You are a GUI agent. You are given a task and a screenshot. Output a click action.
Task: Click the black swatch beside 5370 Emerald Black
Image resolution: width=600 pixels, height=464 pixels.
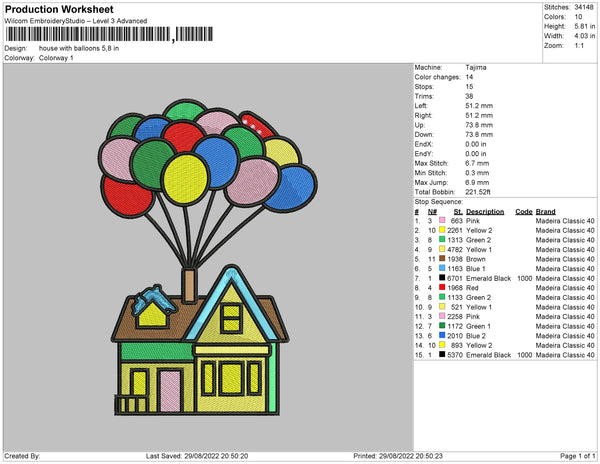[x=442, y=354]
